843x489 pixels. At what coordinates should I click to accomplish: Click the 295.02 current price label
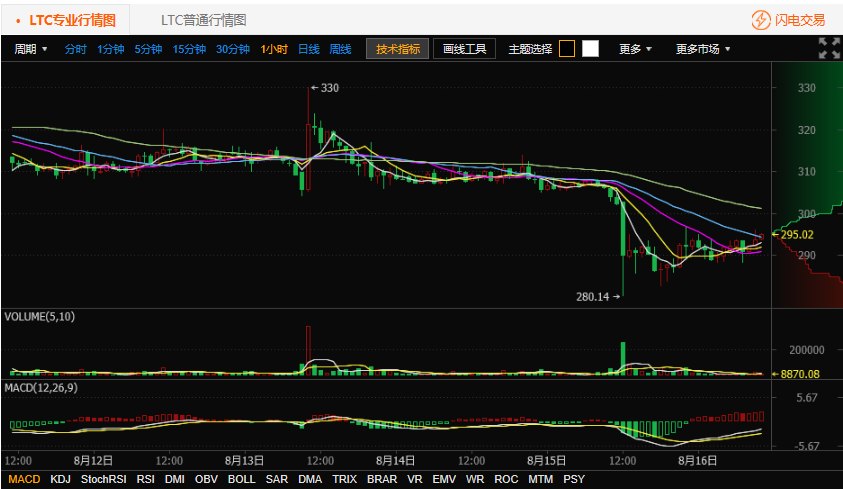point(797,234)
